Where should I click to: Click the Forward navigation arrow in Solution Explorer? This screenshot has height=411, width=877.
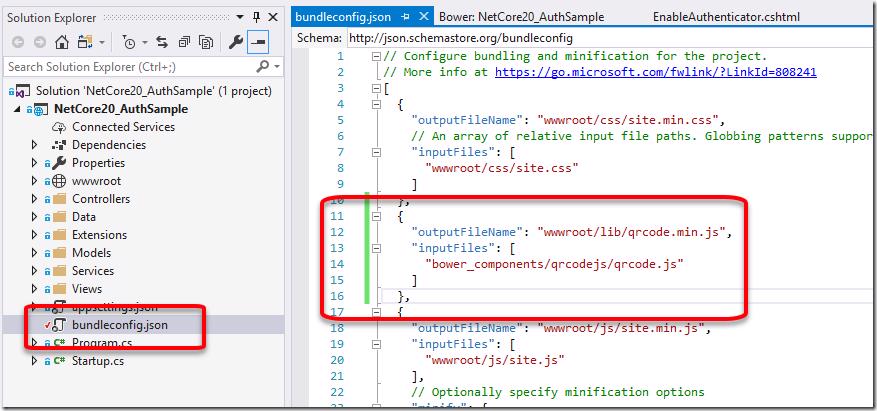(39, 42)
